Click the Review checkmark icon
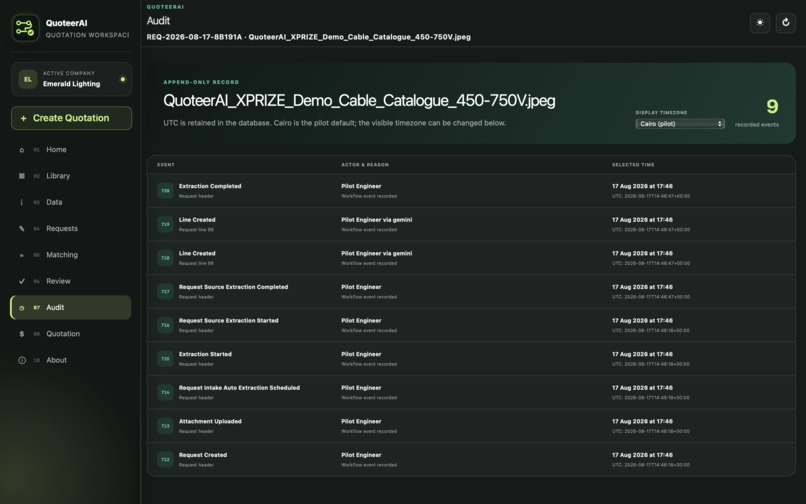Image resolution: width=806 pixels, height=504 pixels. [22, 281]
